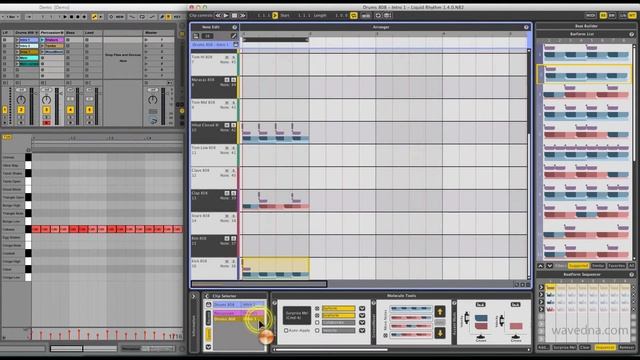Click the down arrow below BarForm List
Viewport: 640px width, 360px height.
pyautogui.click(x=549, y=266)
